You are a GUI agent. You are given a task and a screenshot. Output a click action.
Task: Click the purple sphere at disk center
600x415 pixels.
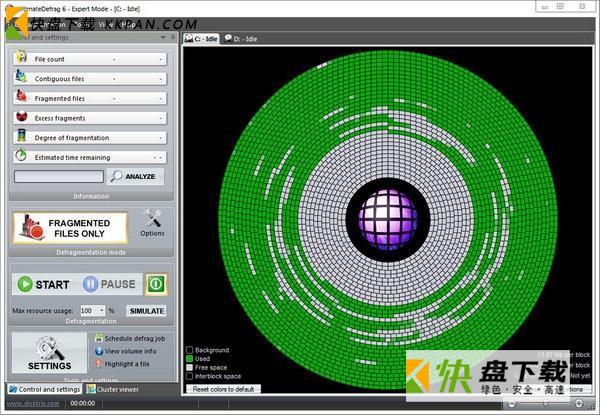[x=388, y=219]
